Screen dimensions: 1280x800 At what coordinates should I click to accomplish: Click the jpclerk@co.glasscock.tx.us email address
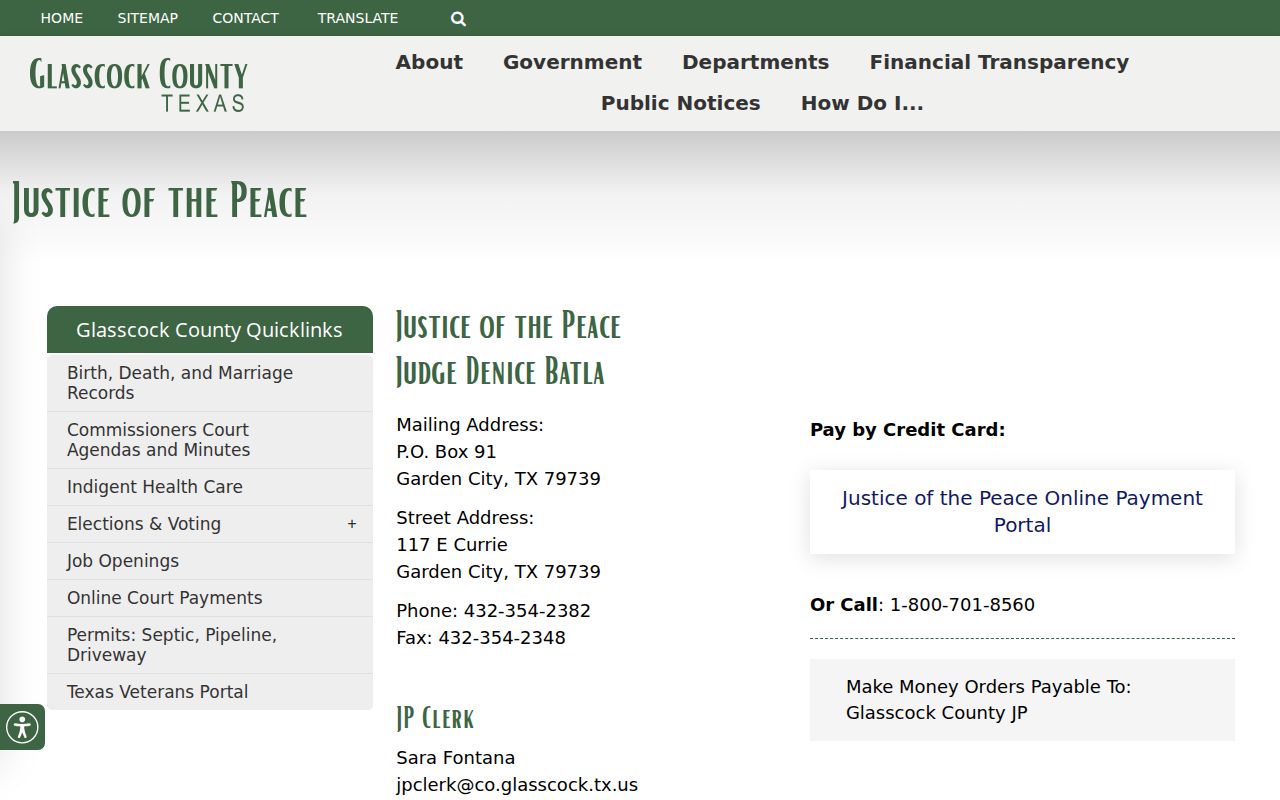tap(517, 785)
